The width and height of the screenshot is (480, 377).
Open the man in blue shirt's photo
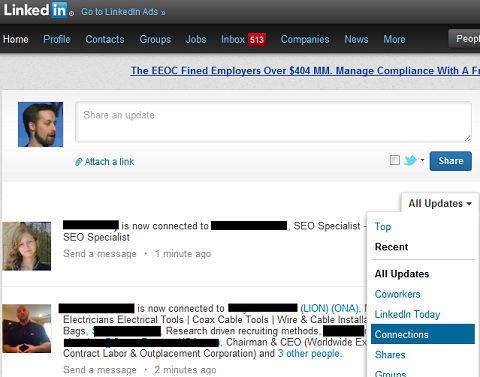point(27,328)
